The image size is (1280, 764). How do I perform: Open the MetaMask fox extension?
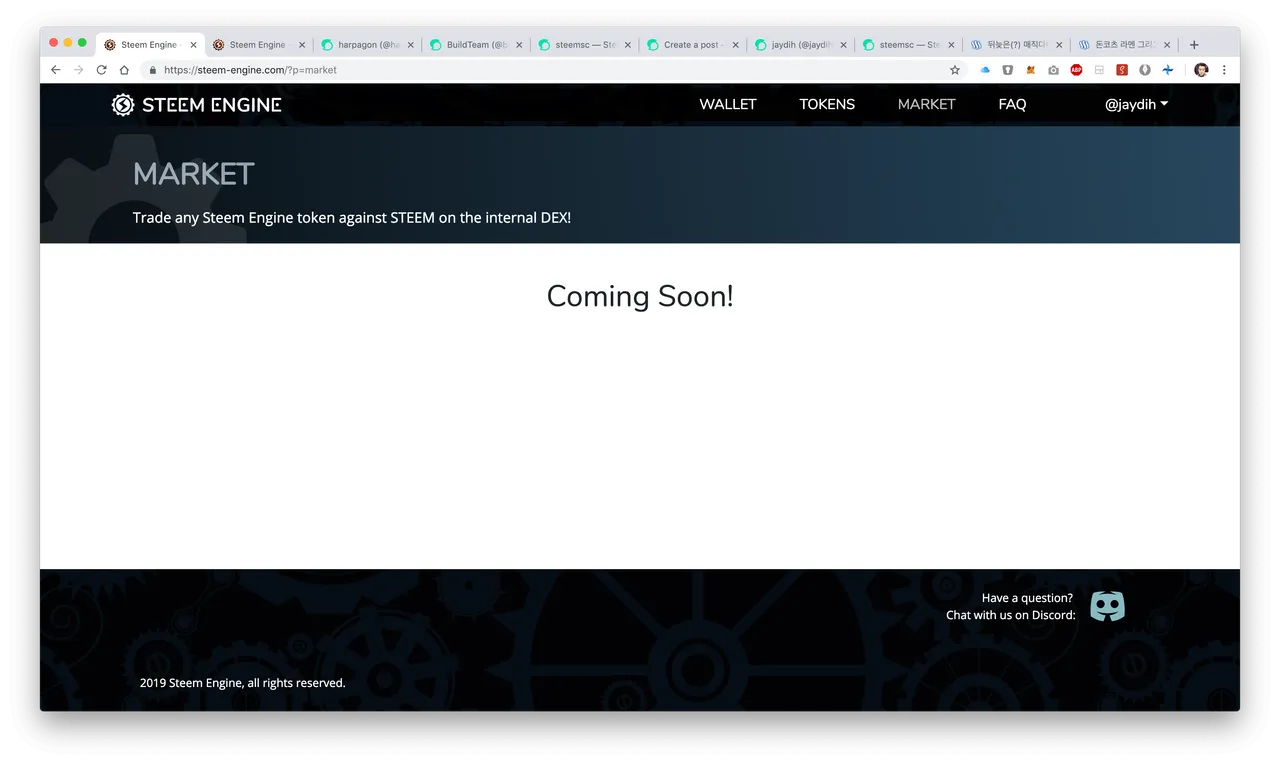click(1030, 70)
